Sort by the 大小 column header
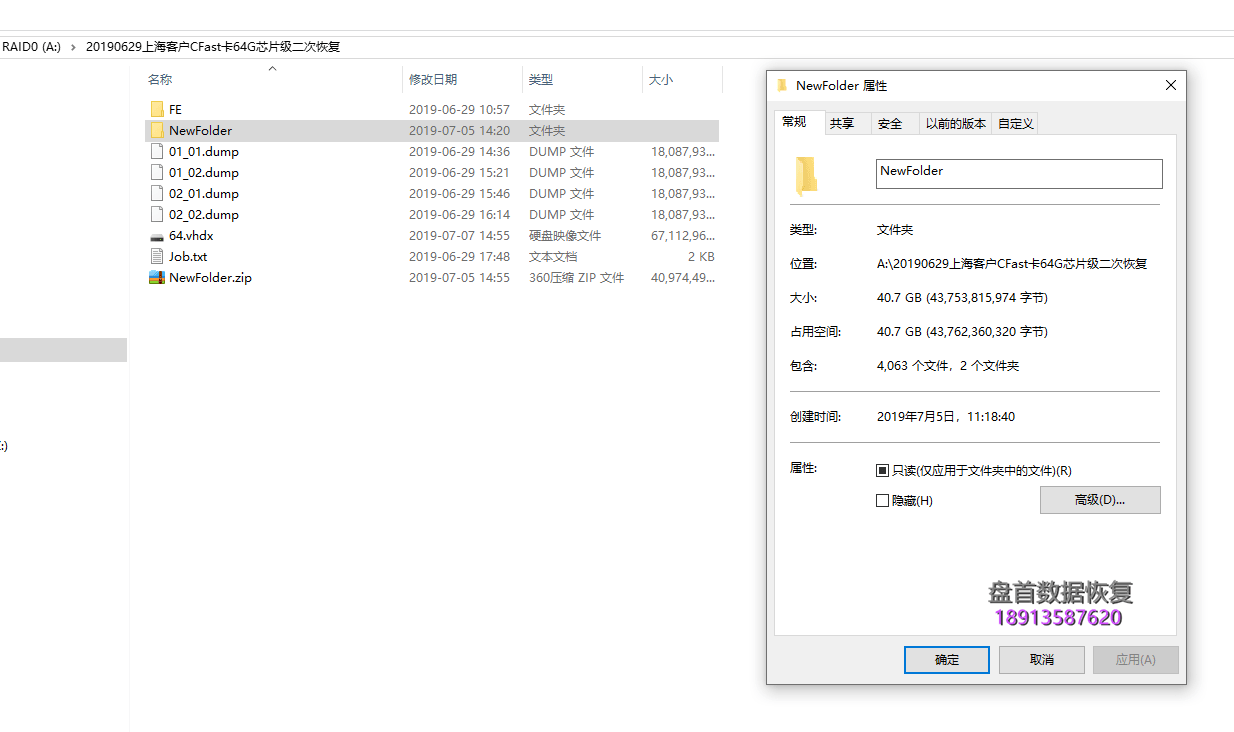This screenshot has height=732, width=1234. tap(661, 79)
